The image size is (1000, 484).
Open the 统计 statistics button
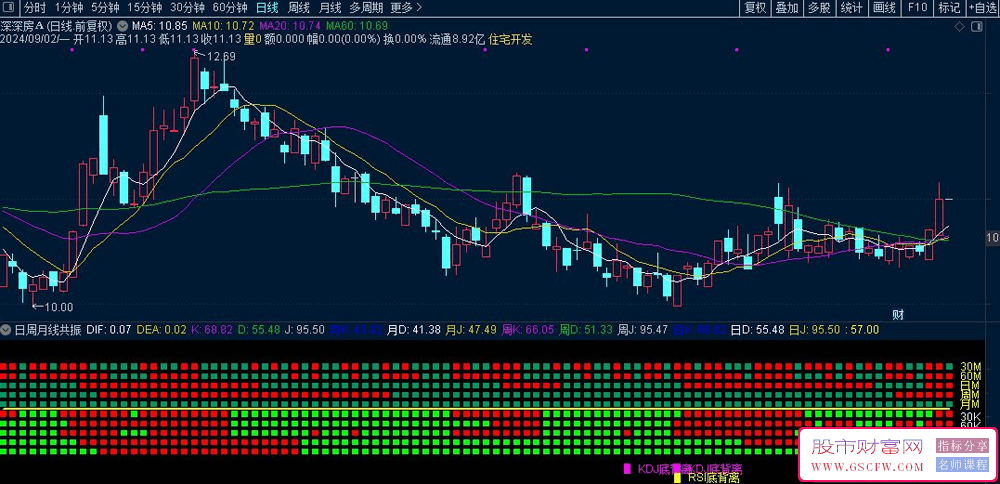pos(851,8)
